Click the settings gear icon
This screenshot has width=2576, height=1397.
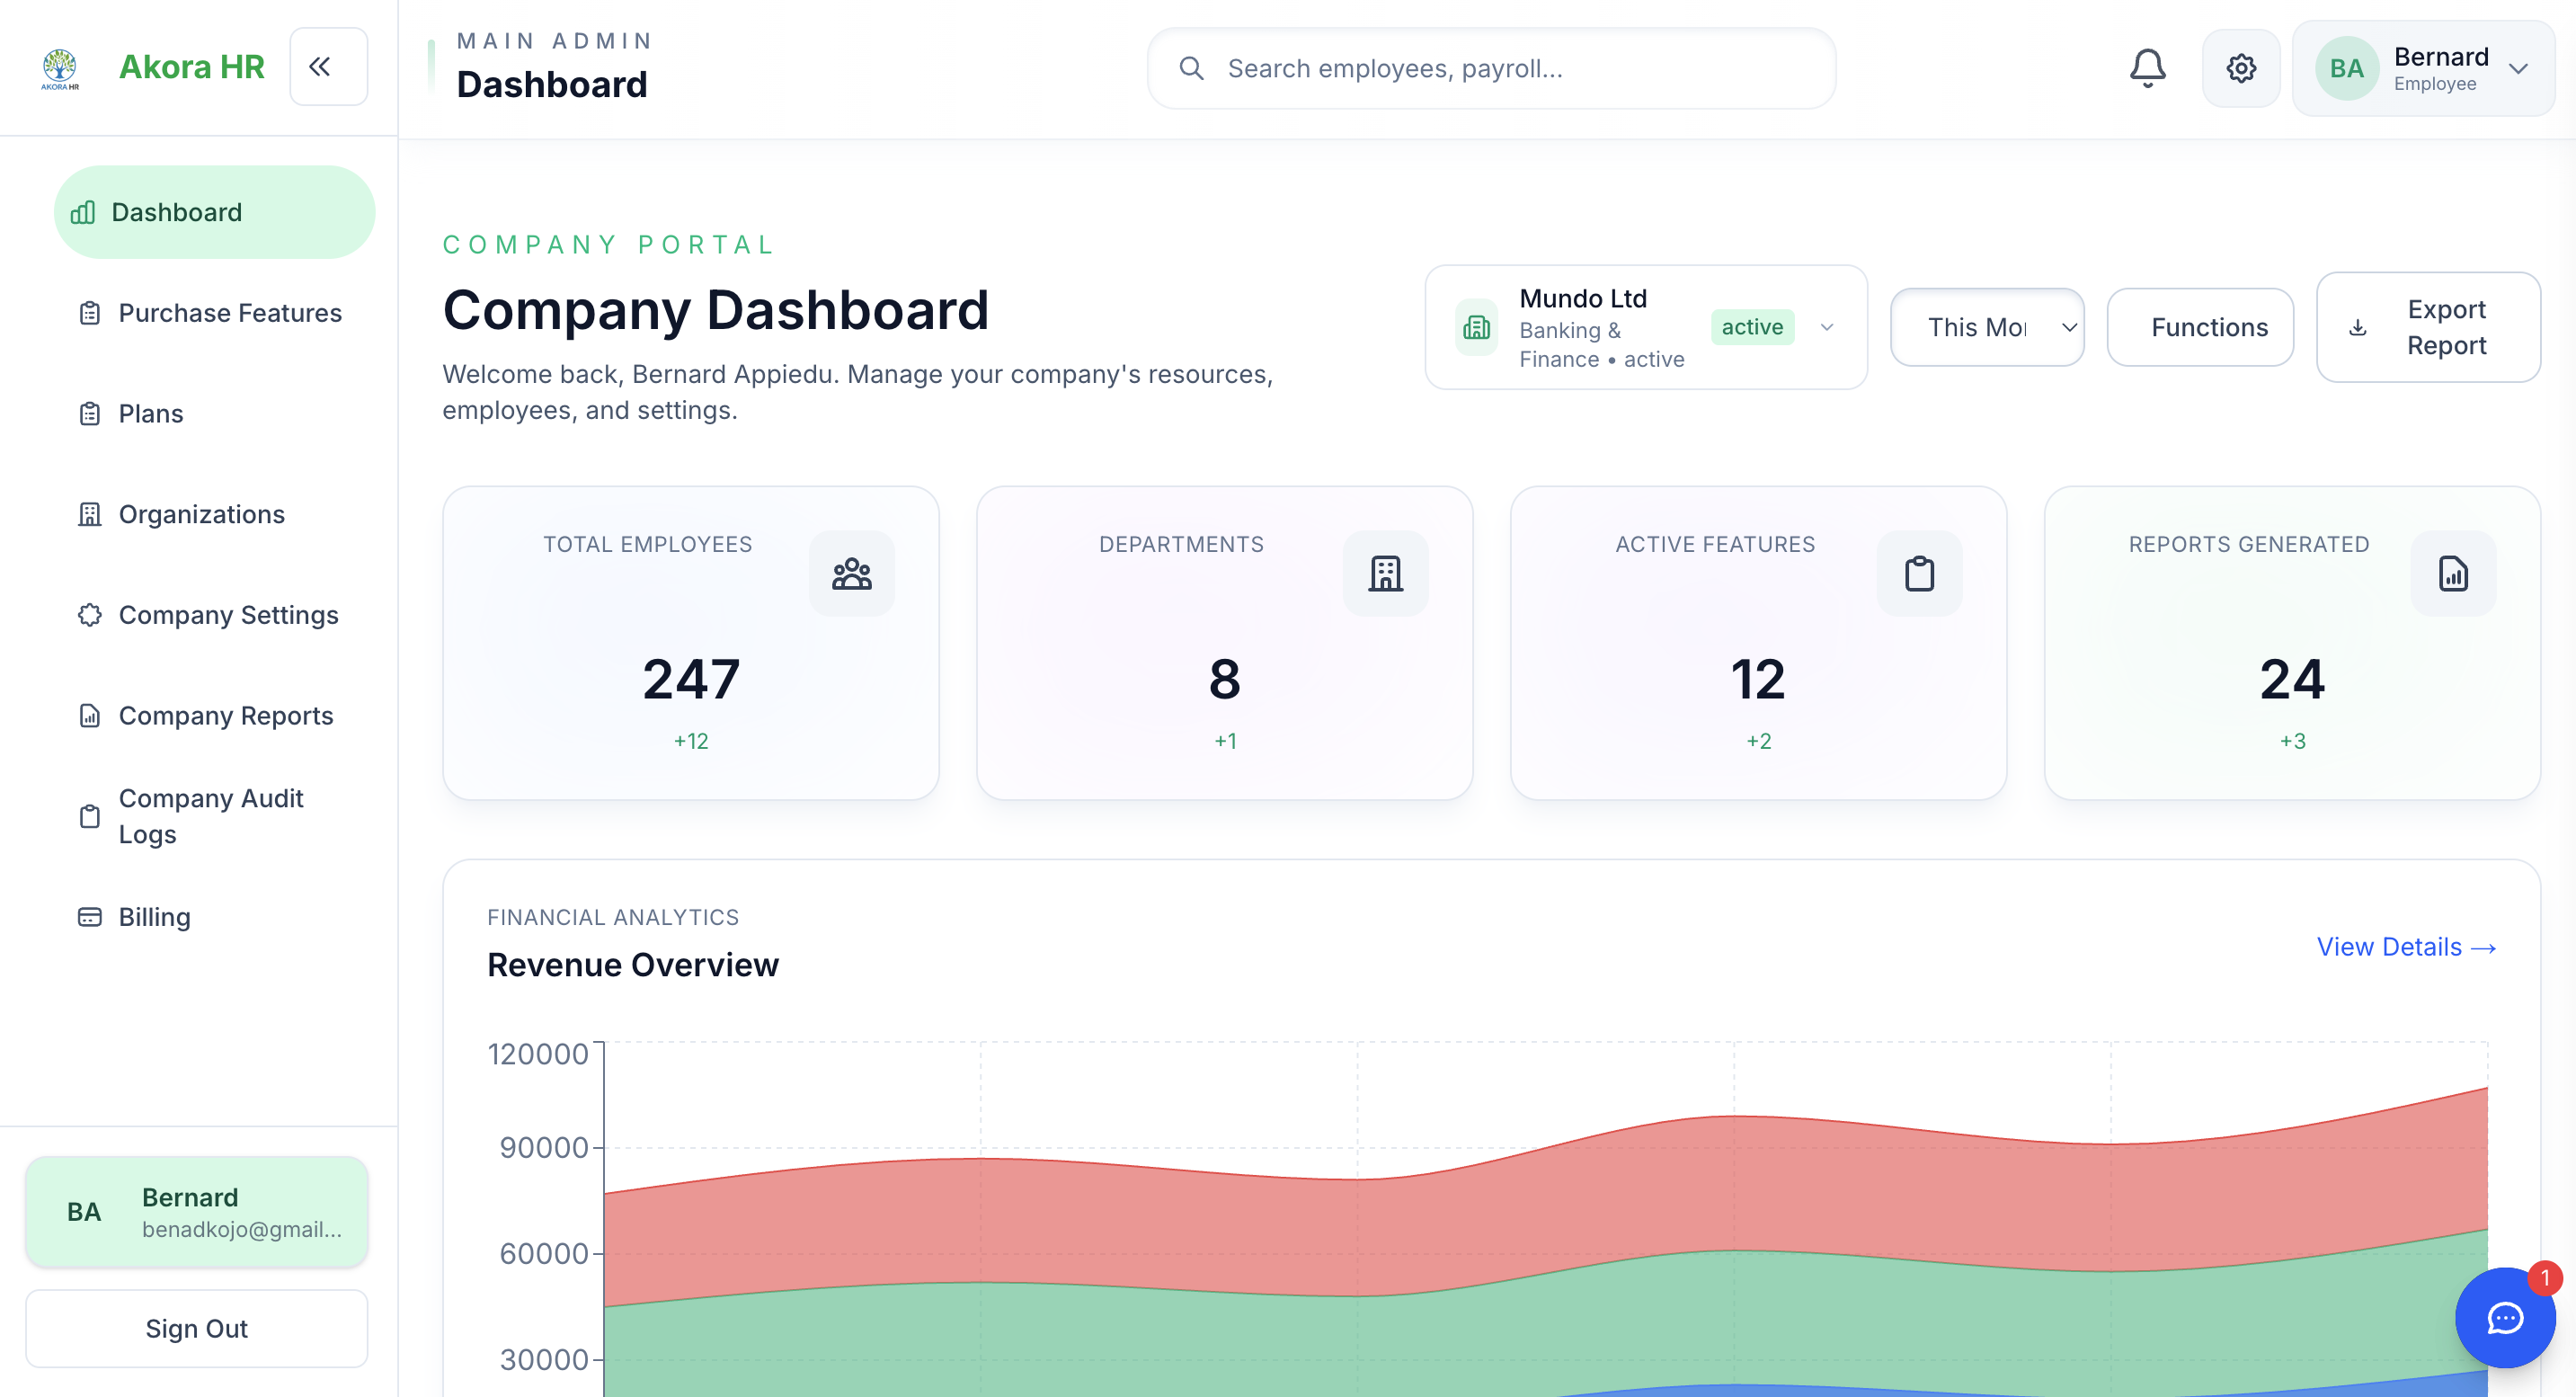click(x=2240, y=68)
